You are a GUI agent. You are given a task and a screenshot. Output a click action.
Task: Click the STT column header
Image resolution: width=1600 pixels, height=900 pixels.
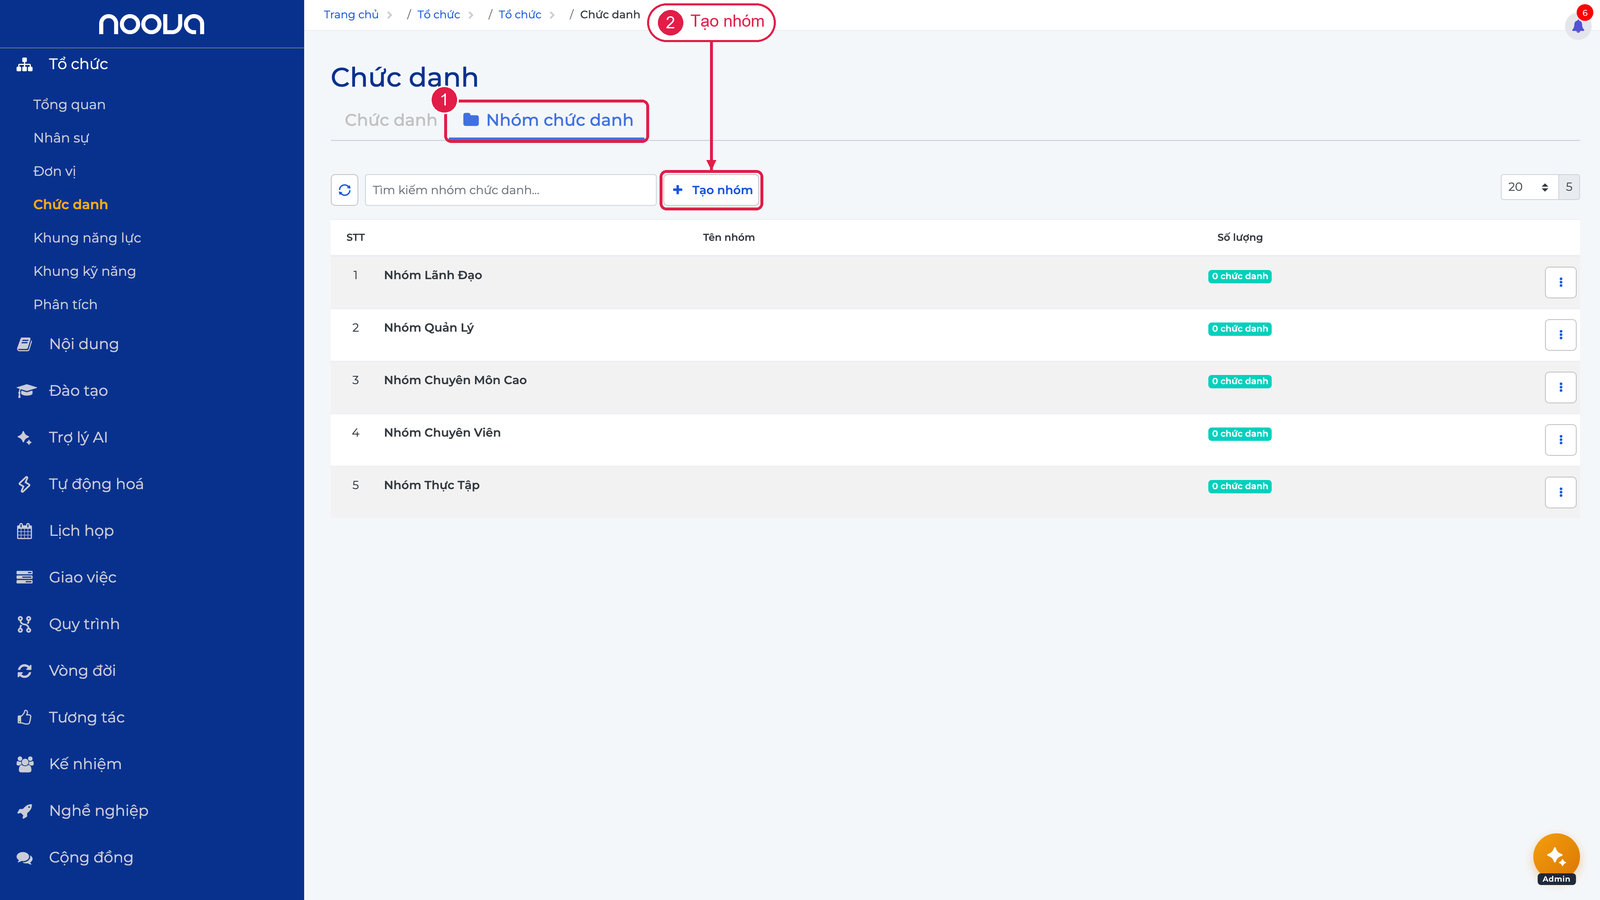tap(355, 238)
